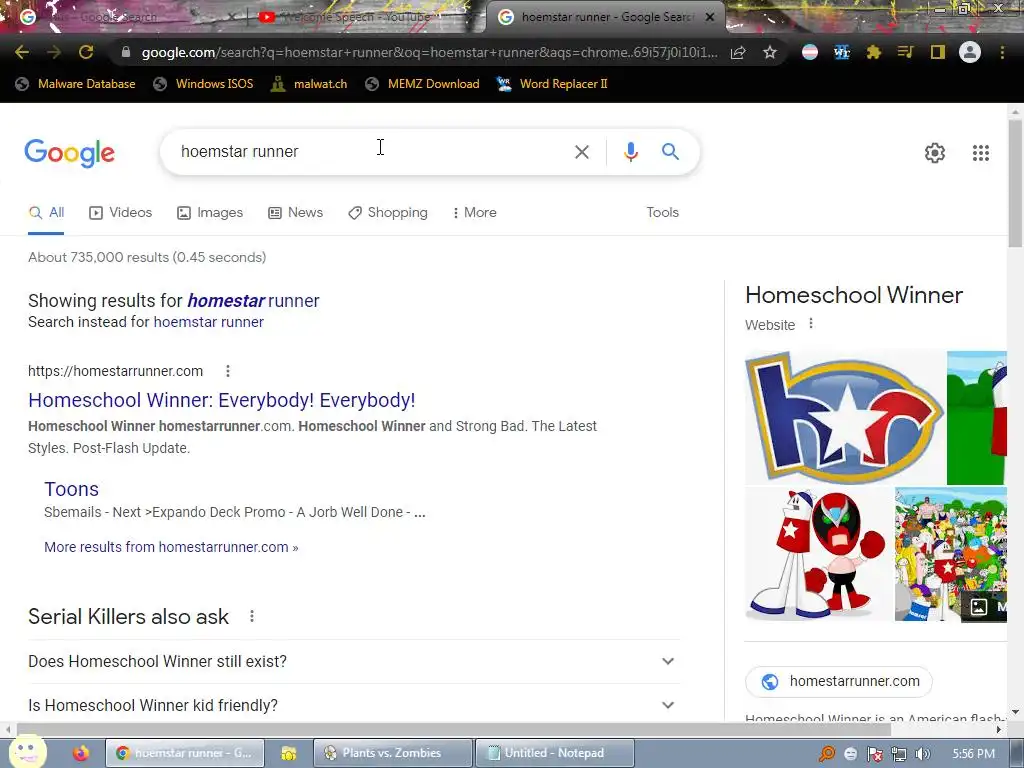This screenshot has width=1024, height=768.
Task: Open the HR logo thumbnail image
Action: [844, 417]
